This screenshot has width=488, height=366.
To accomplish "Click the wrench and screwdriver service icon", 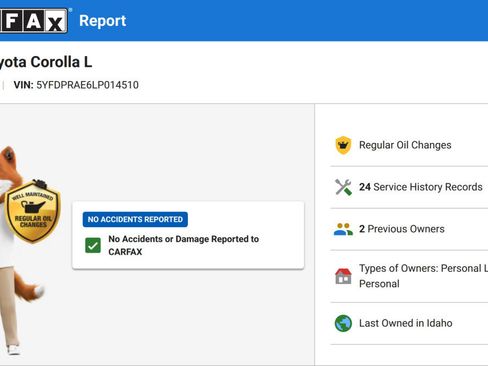I will (x=343, y=187).
